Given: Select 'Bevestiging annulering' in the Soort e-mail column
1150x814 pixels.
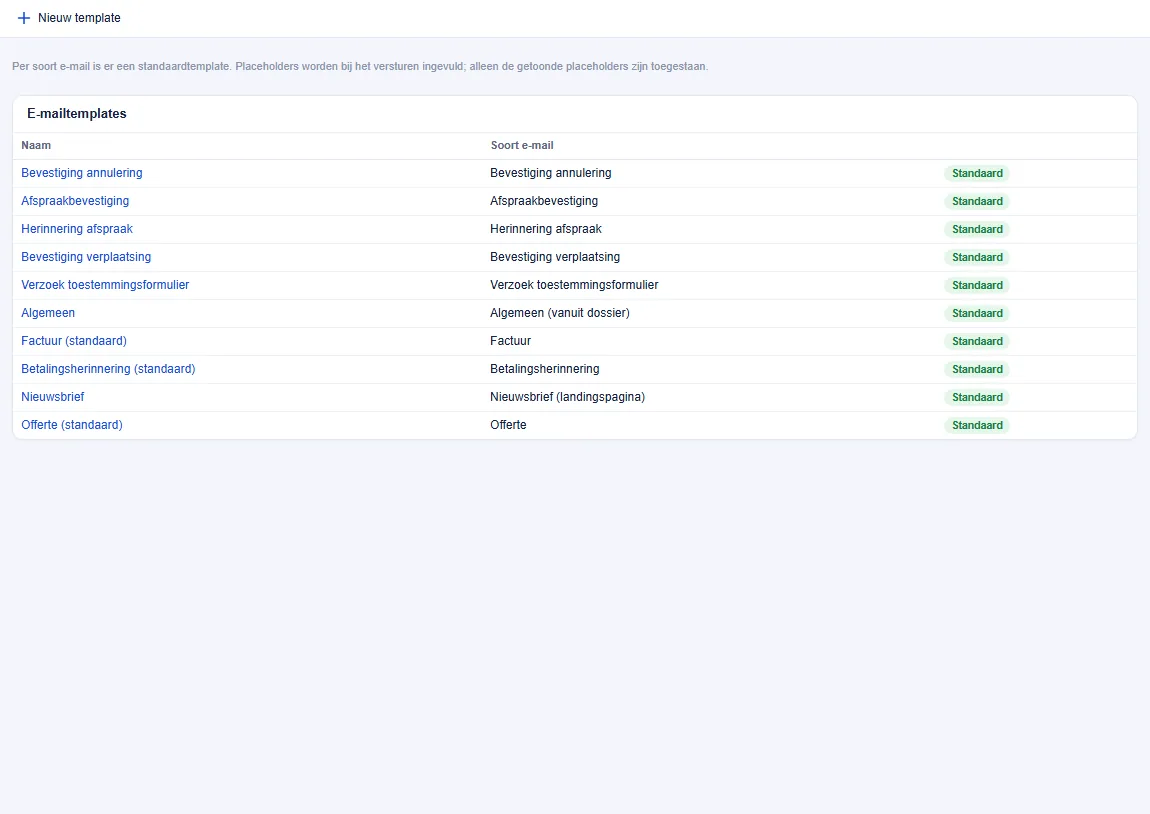Looking at the screenshot, I should (x=551, y=173).
